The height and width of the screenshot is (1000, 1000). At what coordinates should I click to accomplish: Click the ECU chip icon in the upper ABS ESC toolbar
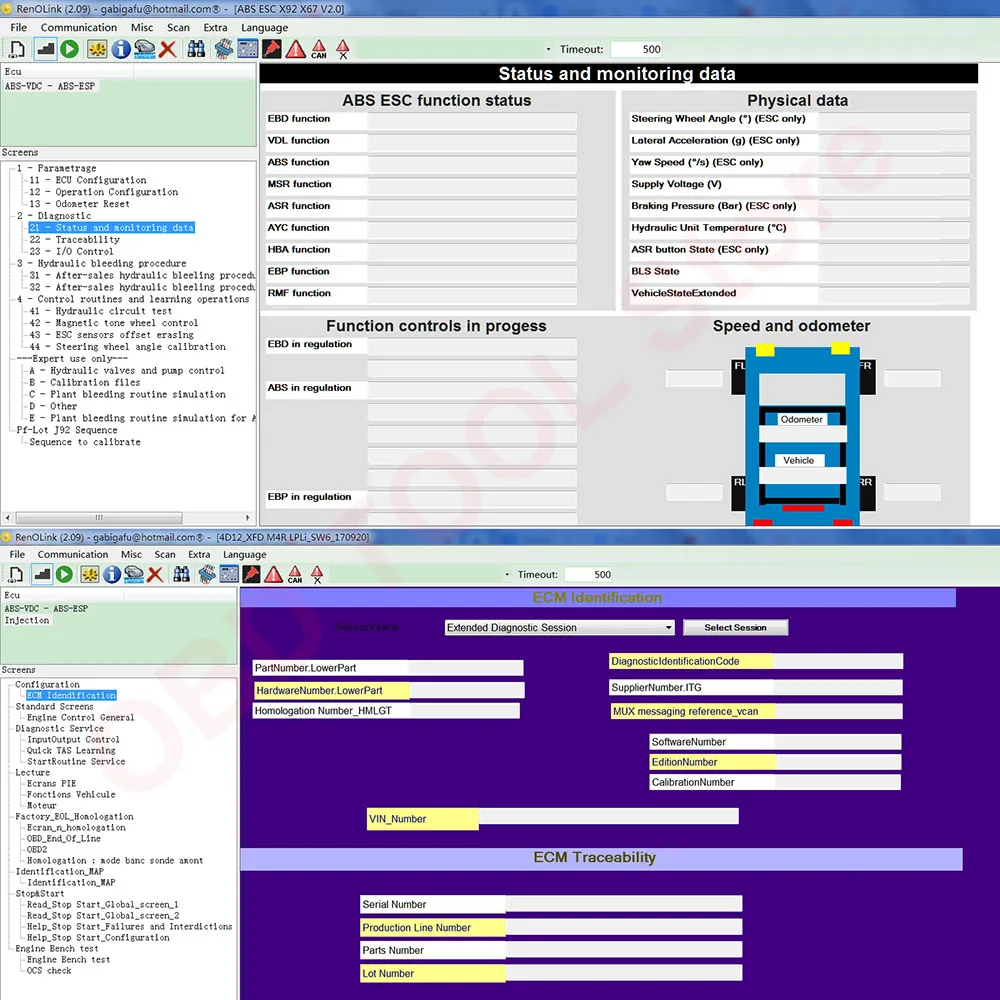point(223,49)
